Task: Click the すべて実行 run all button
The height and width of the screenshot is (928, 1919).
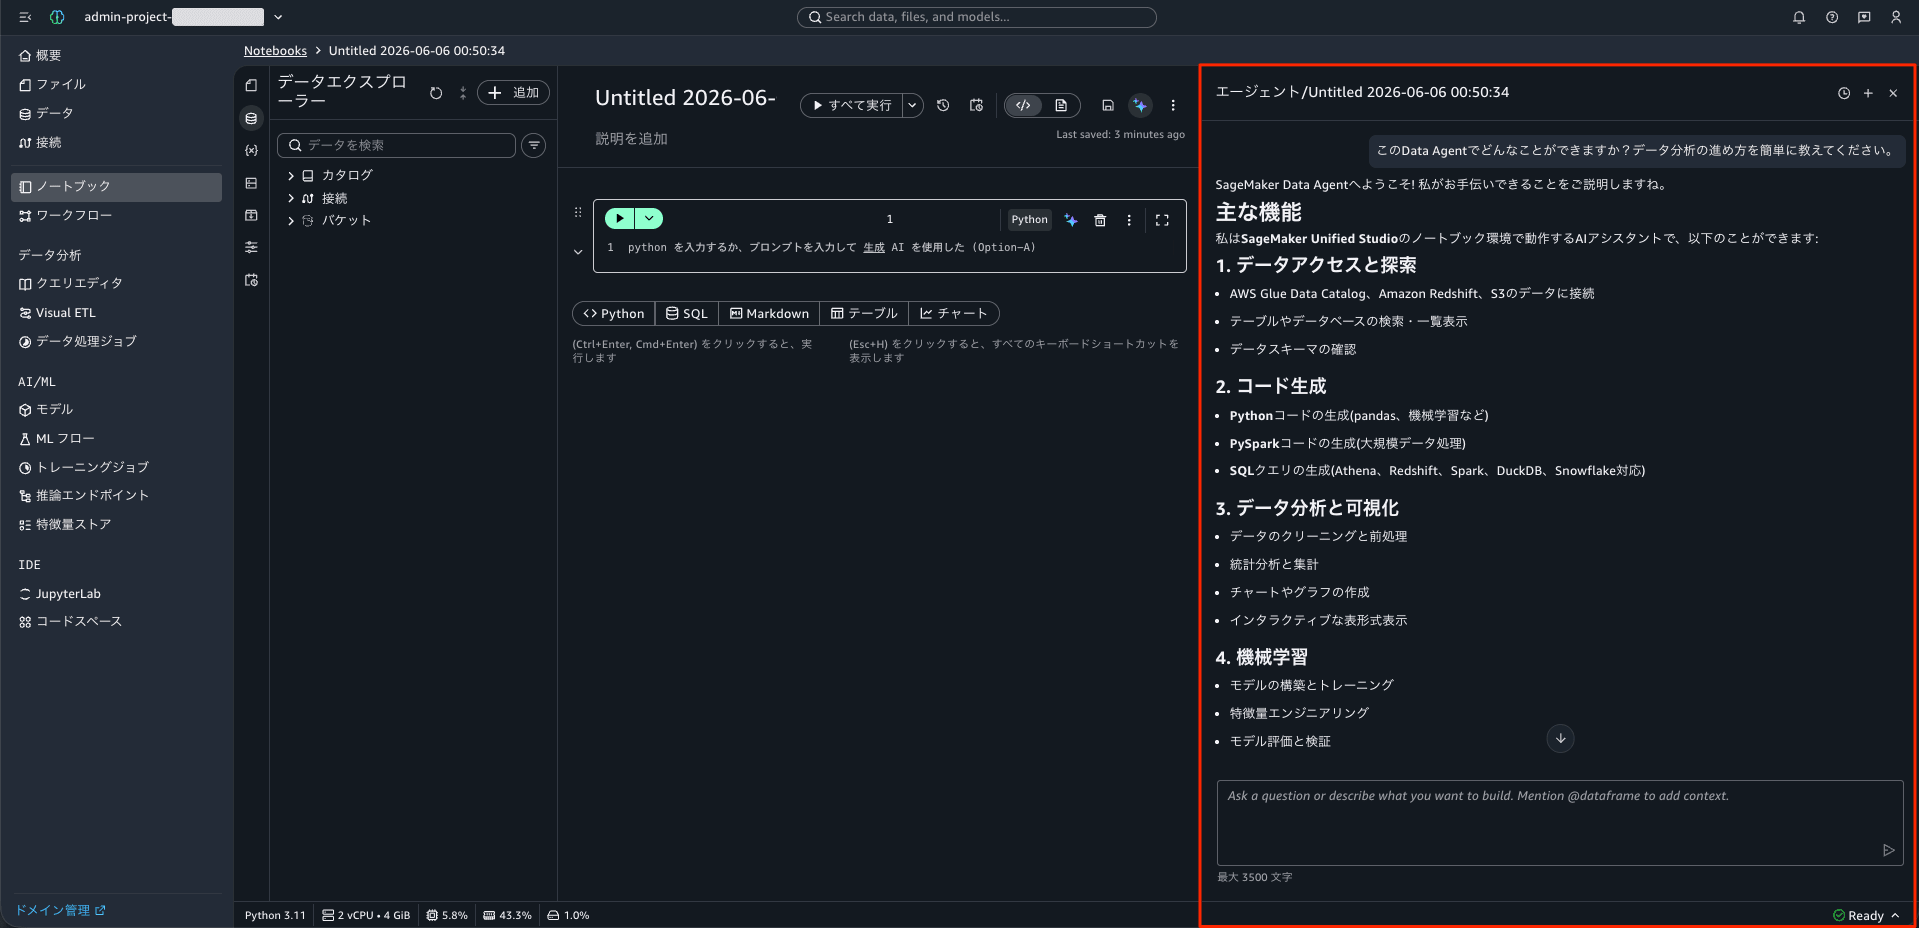Action: 851,105
